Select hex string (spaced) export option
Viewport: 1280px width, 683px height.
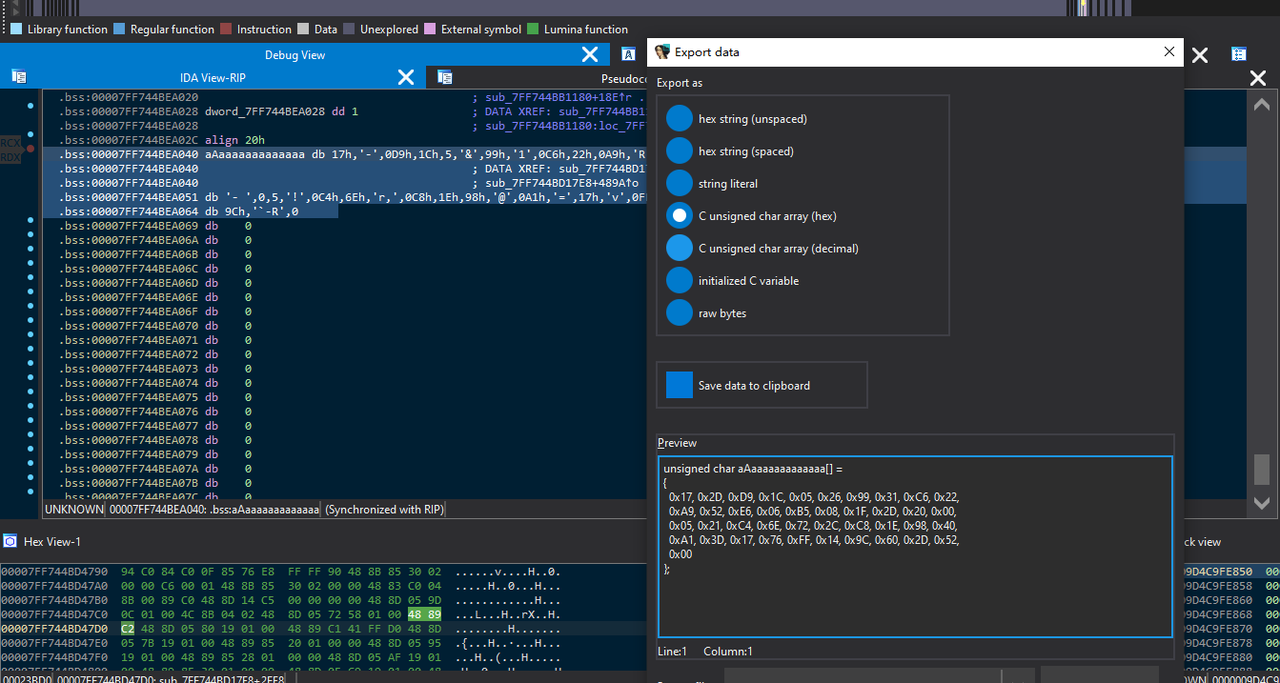(733, 151)
